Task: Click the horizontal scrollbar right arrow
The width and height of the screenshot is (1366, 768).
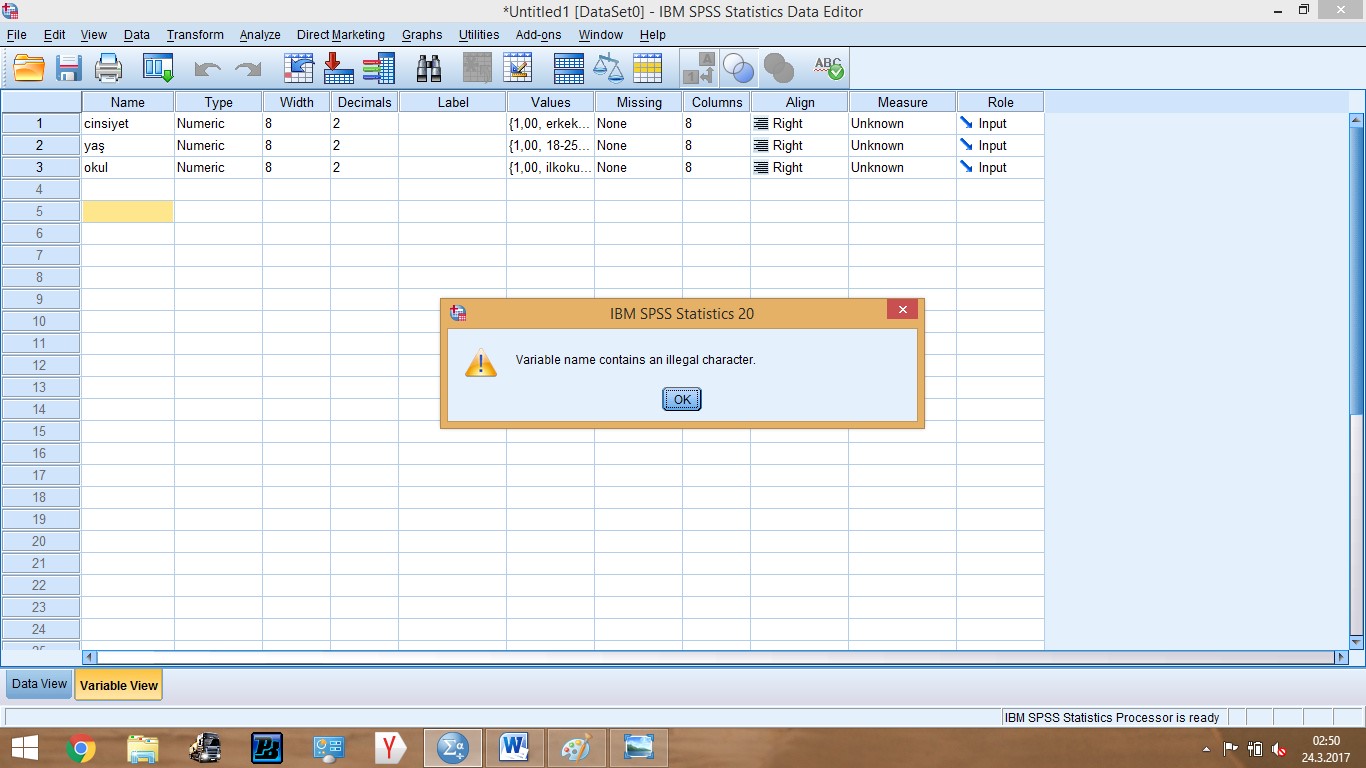Action: point(1341,657)
